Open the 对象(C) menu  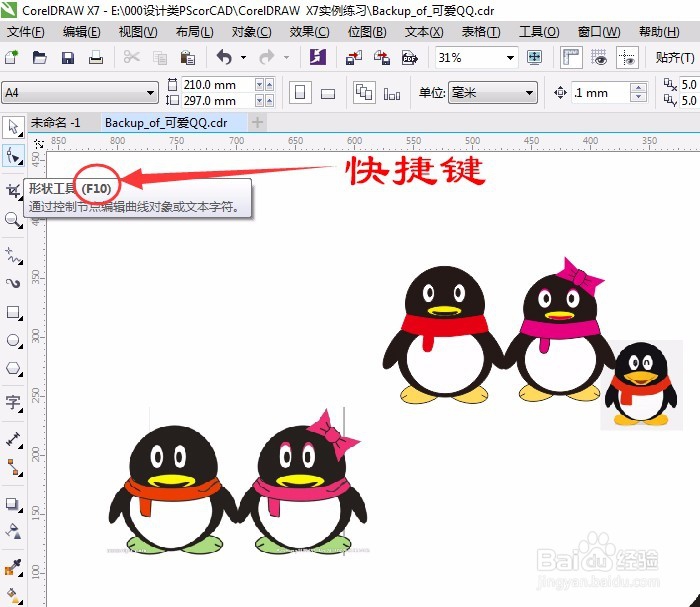pos(251,32)
